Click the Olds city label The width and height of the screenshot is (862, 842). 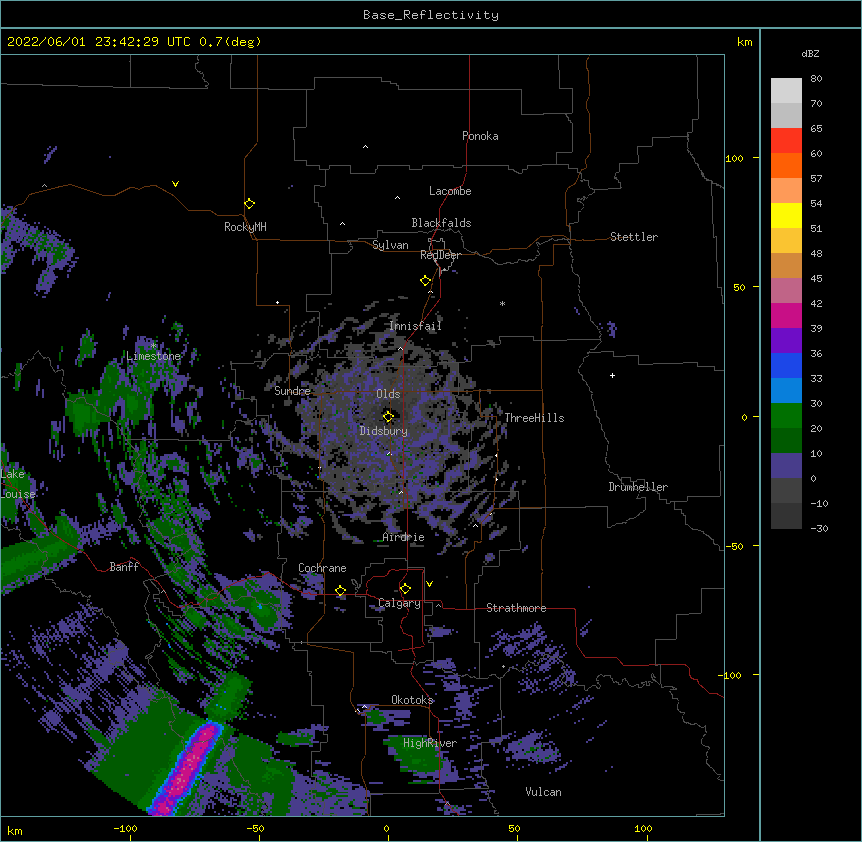point(388,394)
